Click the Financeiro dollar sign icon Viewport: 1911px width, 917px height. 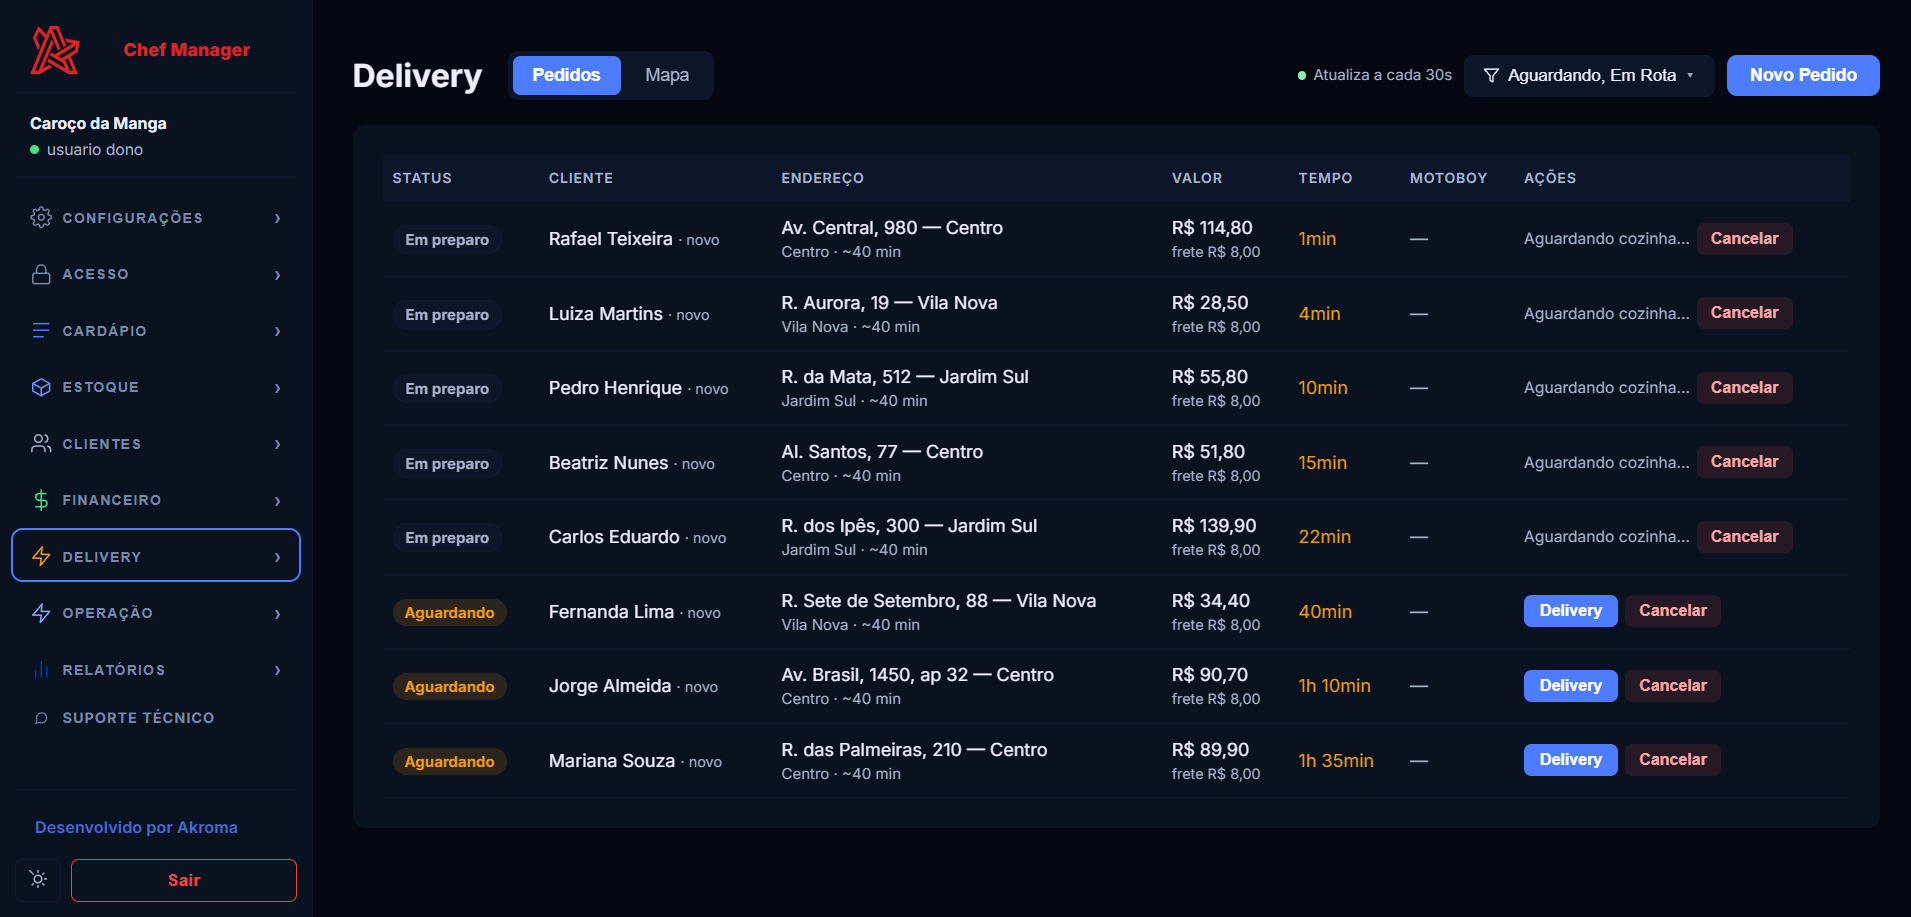(41, 500)
